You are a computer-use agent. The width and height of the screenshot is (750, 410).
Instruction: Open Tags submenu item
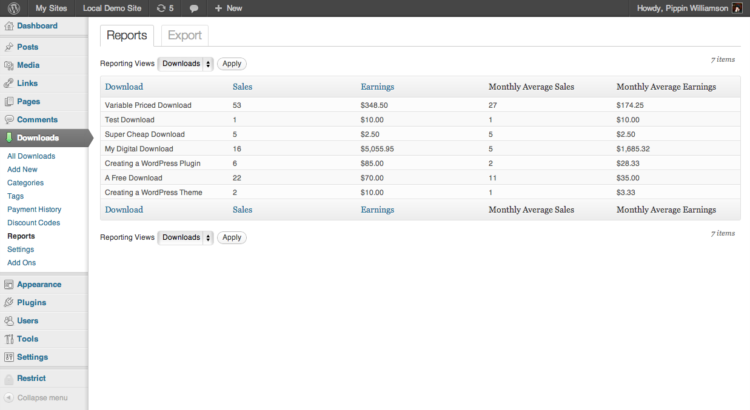(x=15, y=196)
